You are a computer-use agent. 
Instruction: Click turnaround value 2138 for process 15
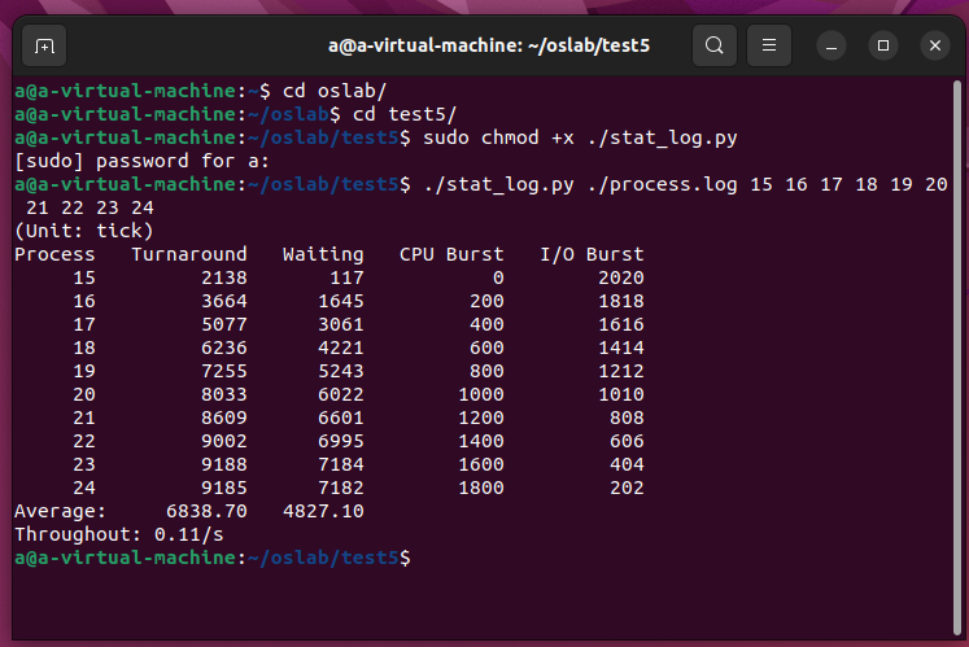(224, 278)
